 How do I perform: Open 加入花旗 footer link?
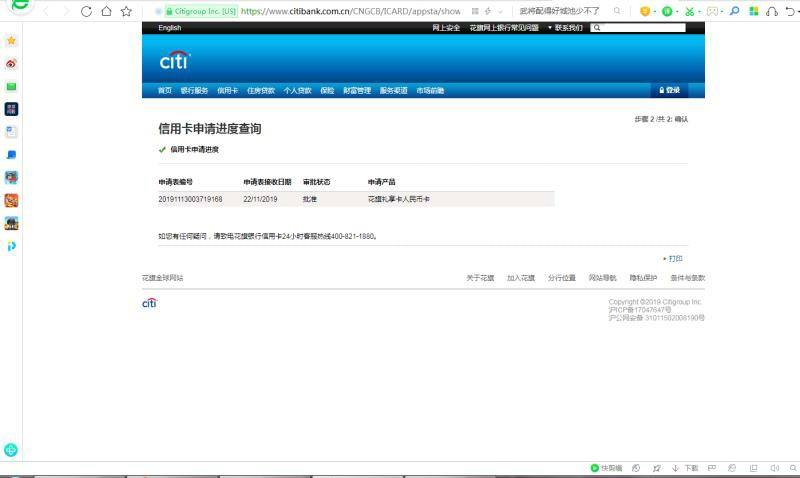click(521, 278)
